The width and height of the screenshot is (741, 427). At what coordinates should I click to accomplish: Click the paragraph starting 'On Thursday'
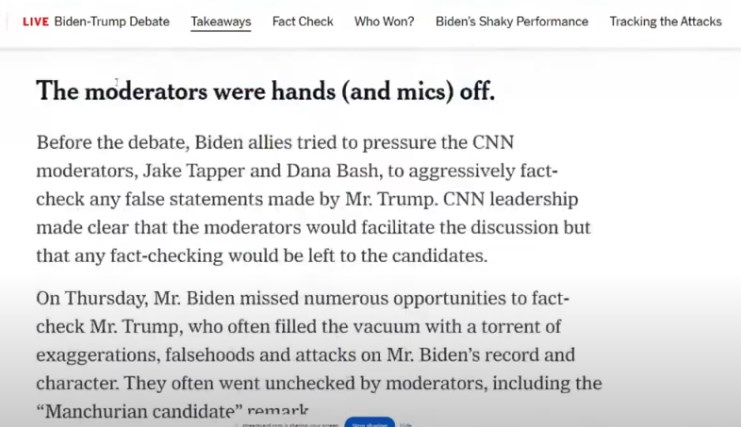coord(319,353)
